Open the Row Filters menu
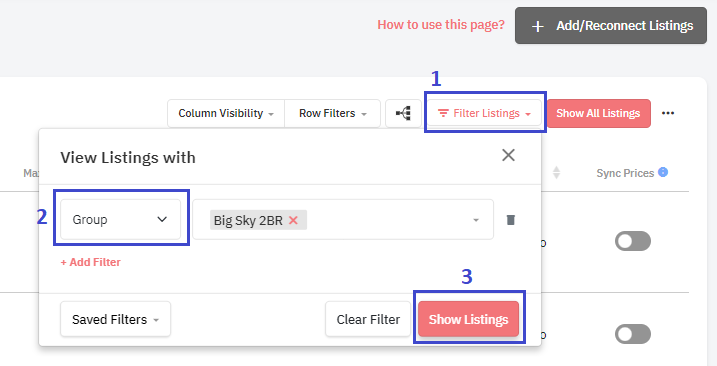This screenshot has height=366, width=717. pyautogui.click(x=332, y=113)
